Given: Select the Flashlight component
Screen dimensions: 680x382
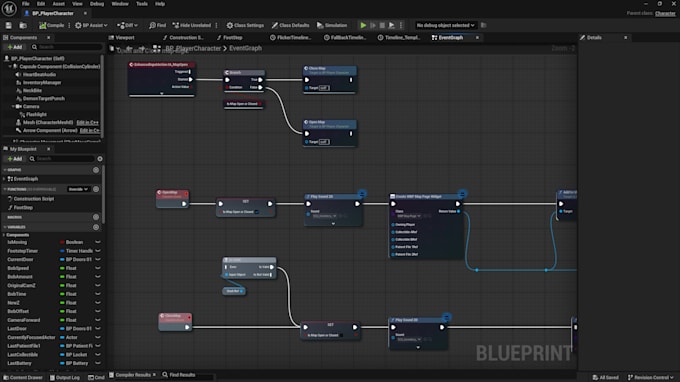Looking at the screenshot, I should pyautogui.click(x=36, y=114).
